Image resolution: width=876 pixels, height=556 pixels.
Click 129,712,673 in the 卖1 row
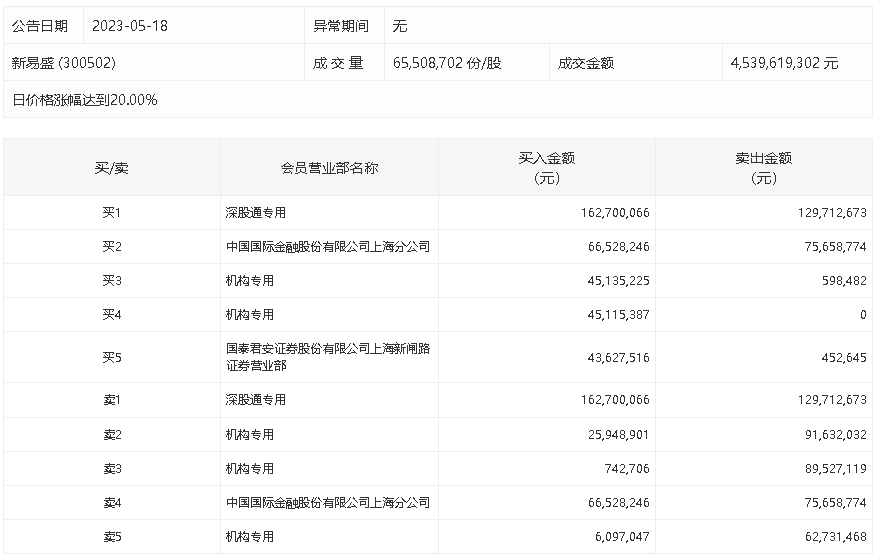[x=832, y=400]
